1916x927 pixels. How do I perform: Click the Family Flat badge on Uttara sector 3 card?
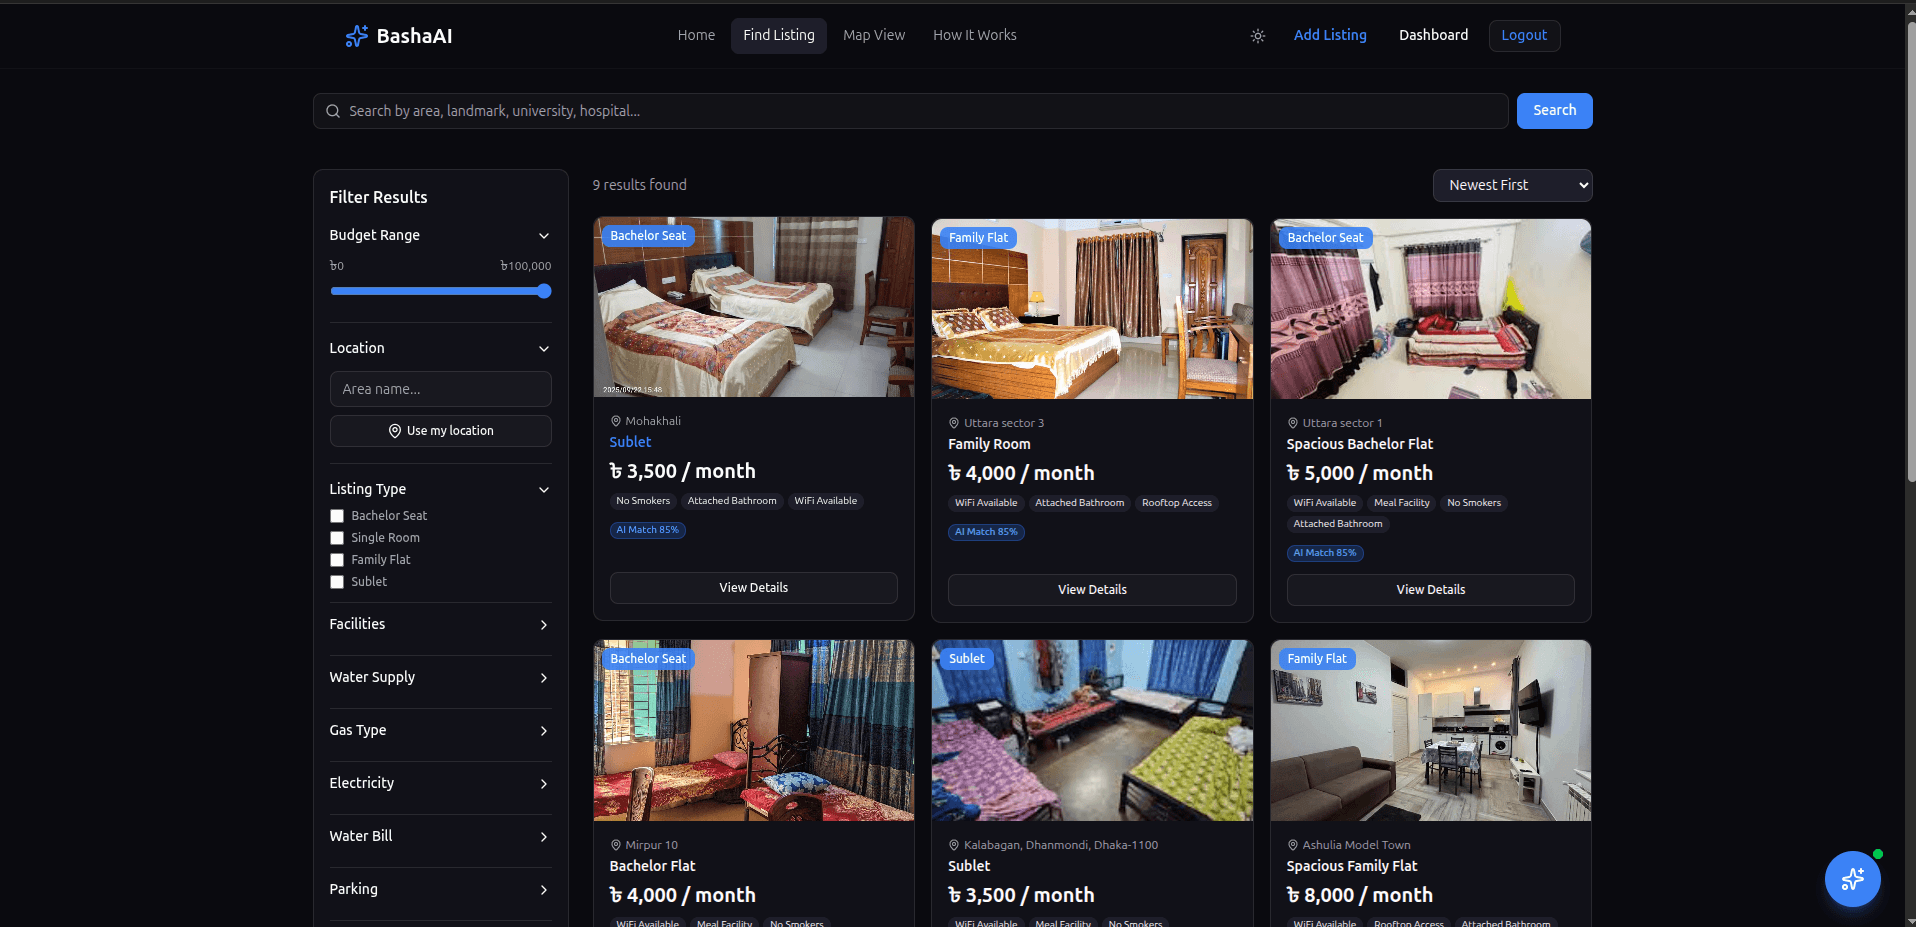click(x=978, y=238)
